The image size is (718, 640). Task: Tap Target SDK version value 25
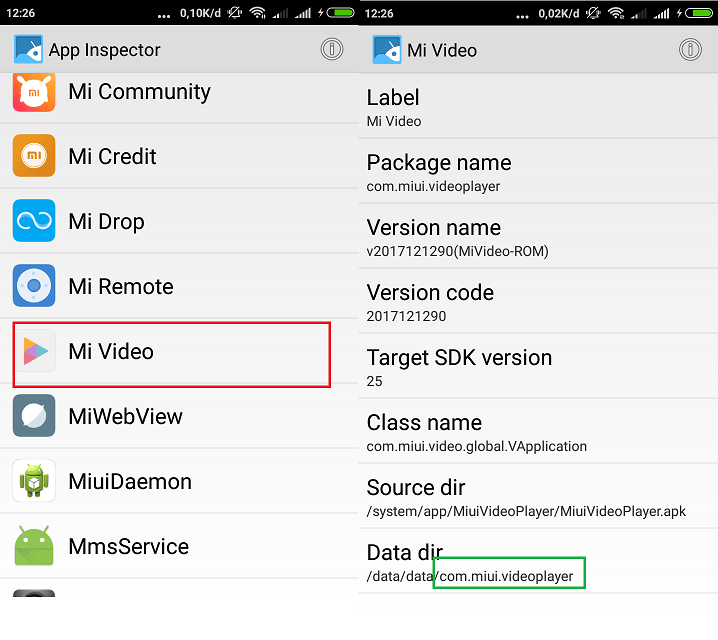point(374,381)
